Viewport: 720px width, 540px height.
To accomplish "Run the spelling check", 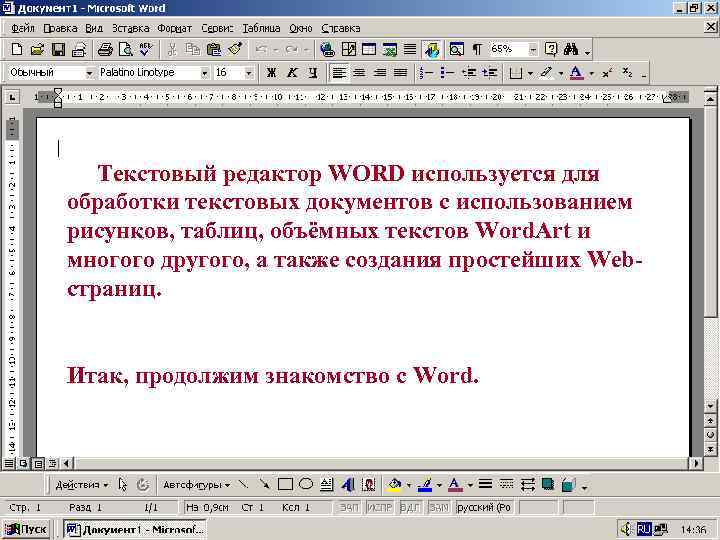I will [146, 49].
